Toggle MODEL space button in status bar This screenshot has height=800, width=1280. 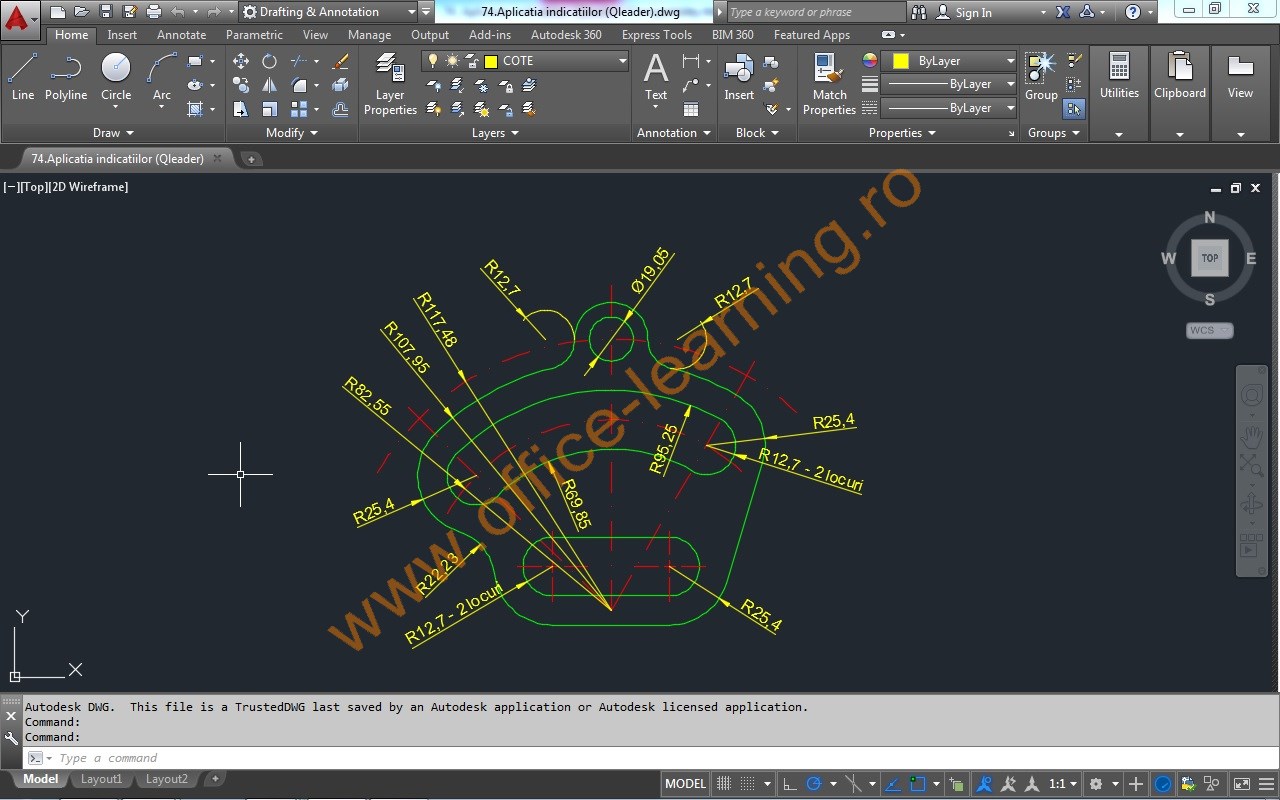[x=685, y=784]
